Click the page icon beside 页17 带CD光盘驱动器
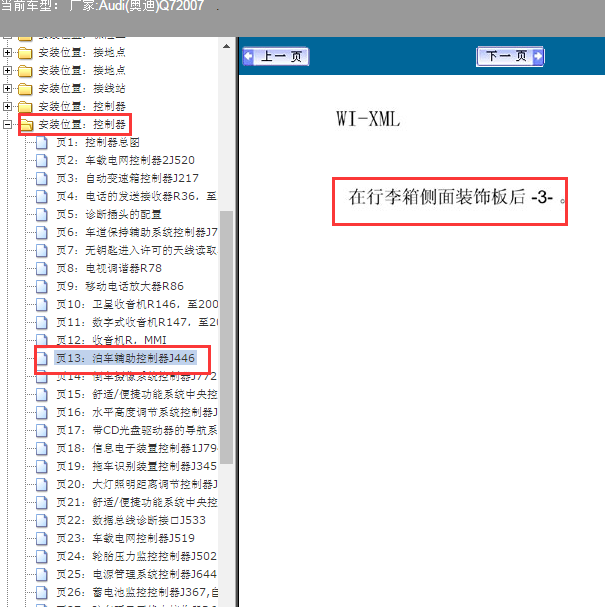 (42, 430)
